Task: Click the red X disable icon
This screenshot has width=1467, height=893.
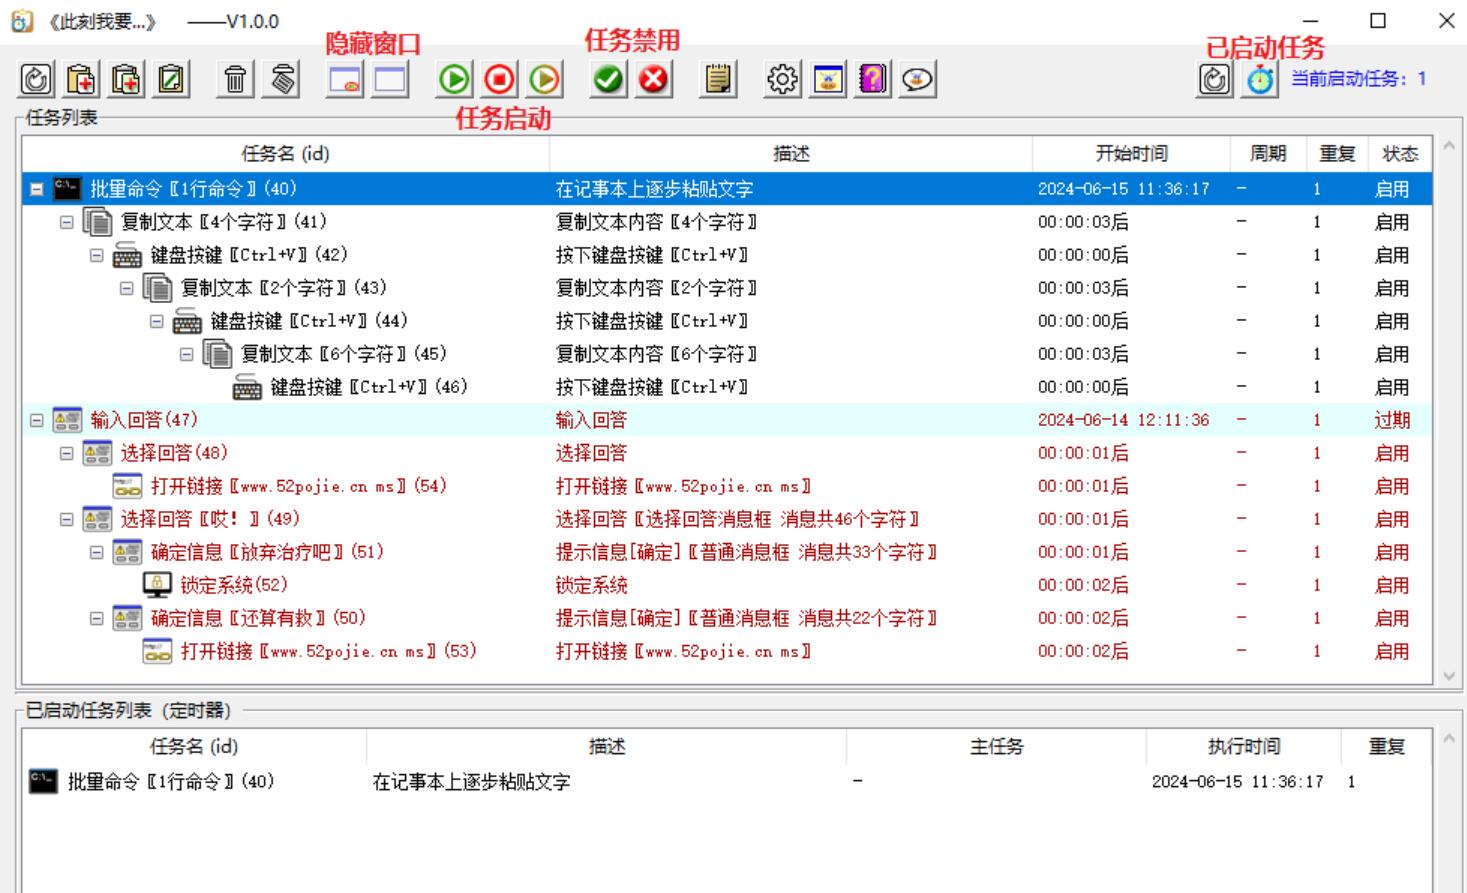Action: (654, 79)
